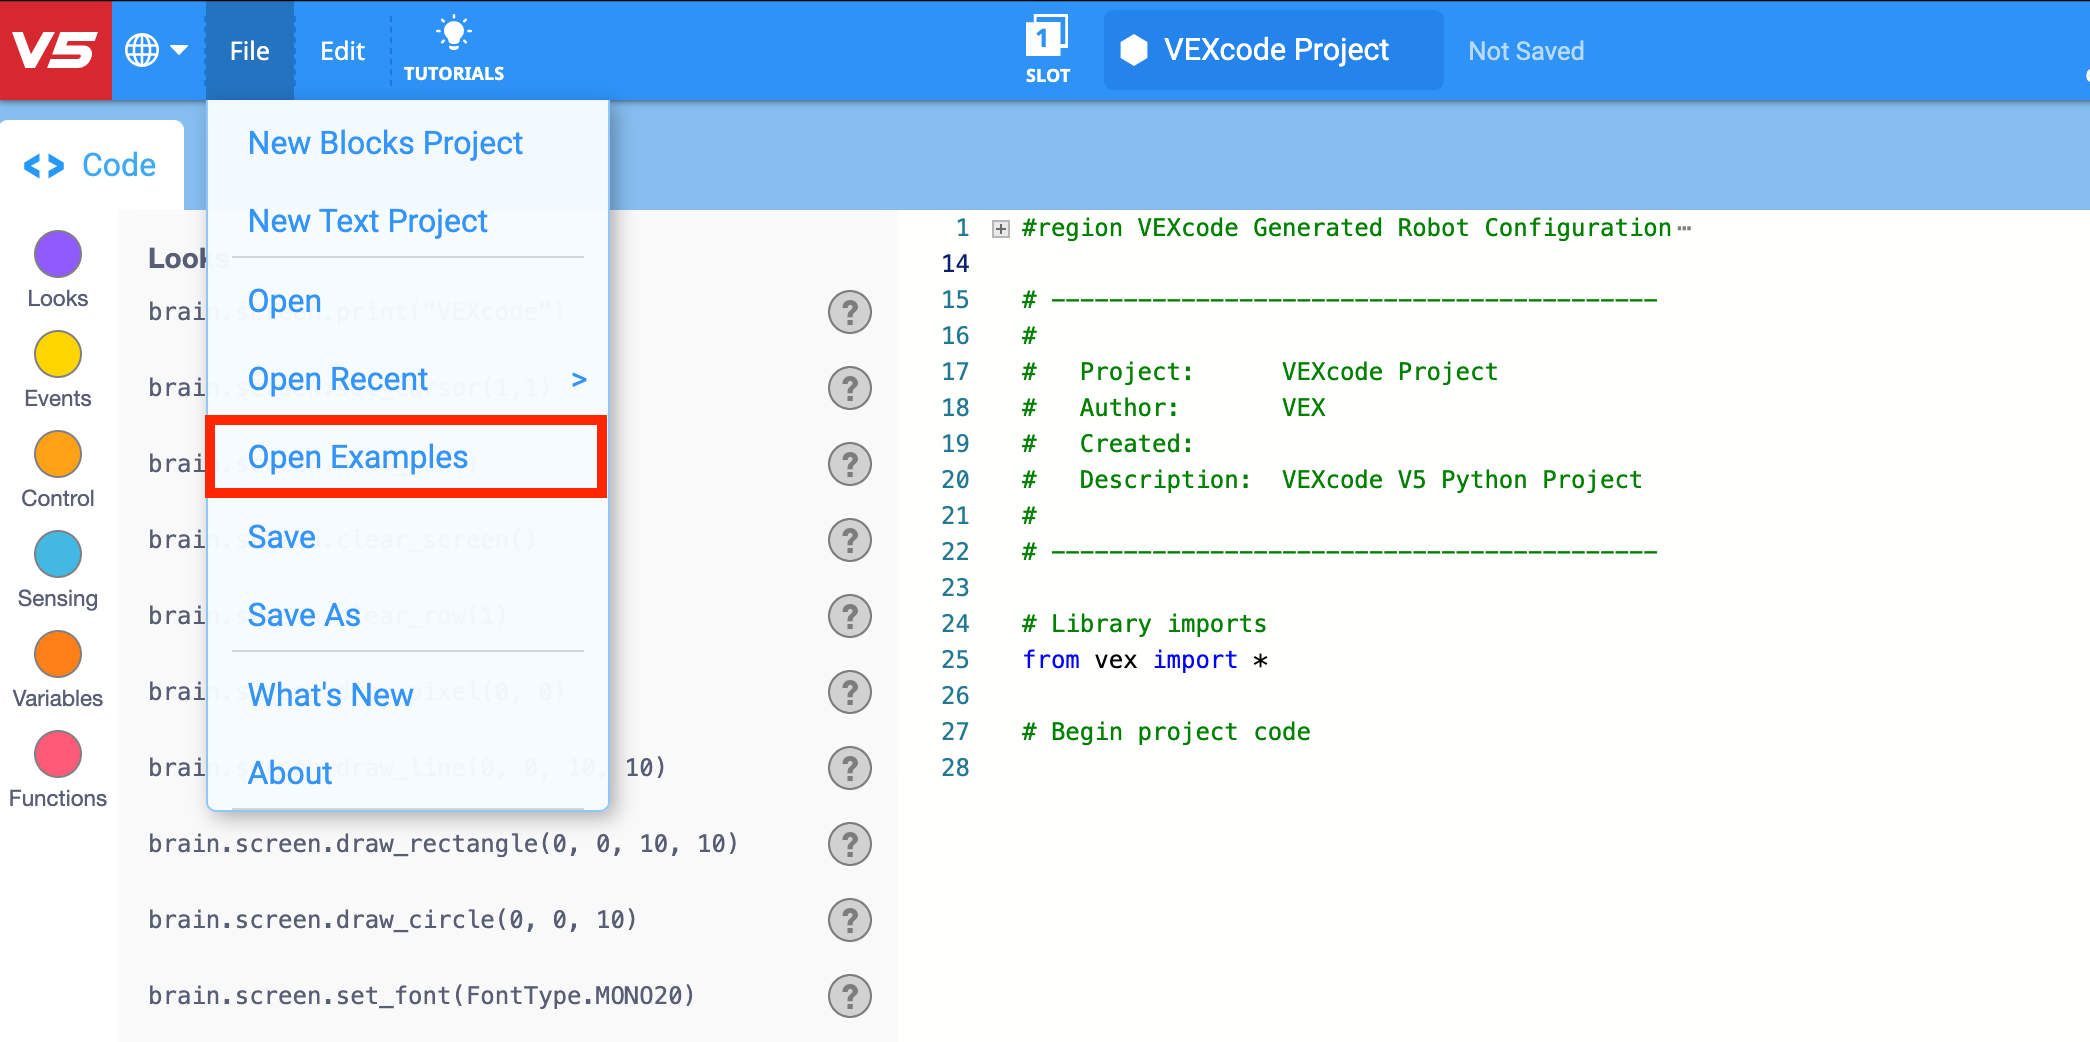Switch to the Code tab
Viewport: 2090px width, 1042px height.
tap(91, 164)
